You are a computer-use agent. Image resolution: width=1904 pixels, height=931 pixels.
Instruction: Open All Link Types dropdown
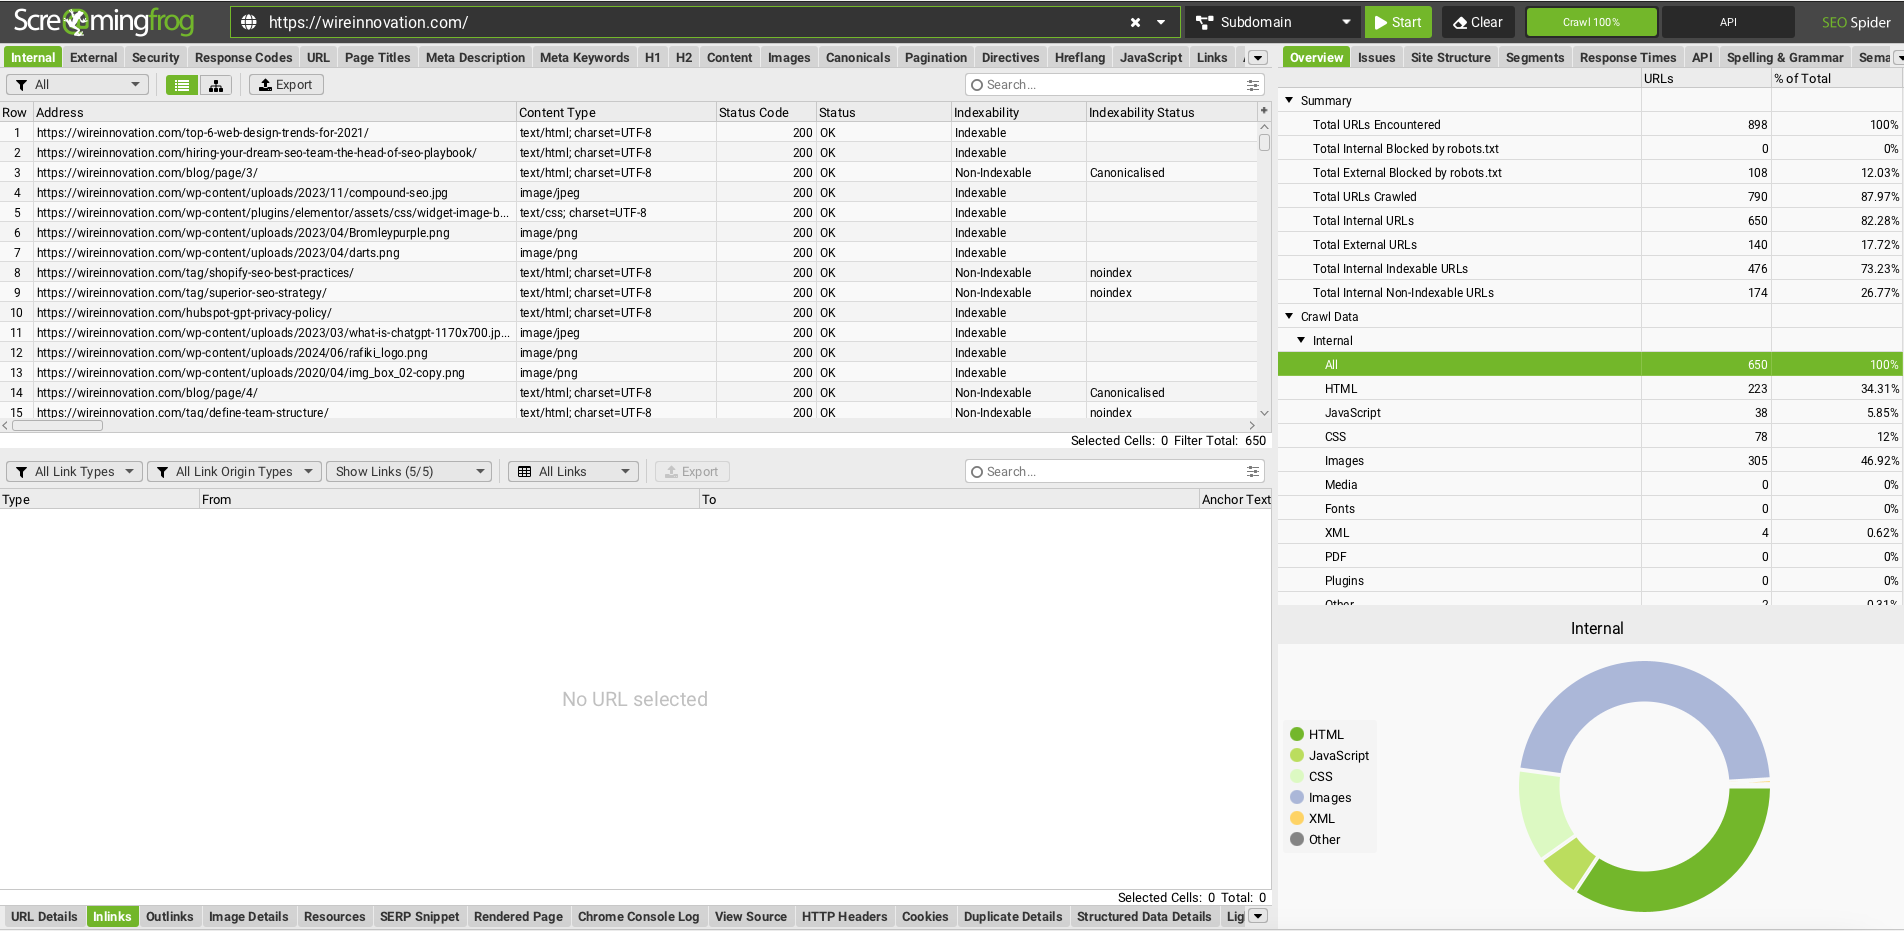pos(74,472)
